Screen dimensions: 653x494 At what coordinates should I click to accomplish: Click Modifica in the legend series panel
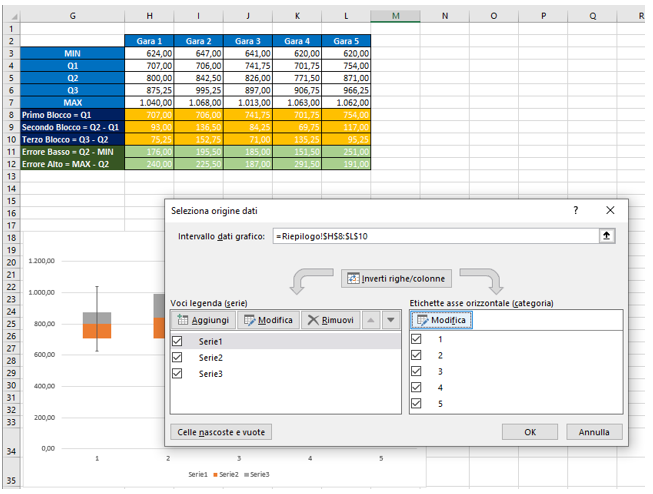click(x=270, y=320)
